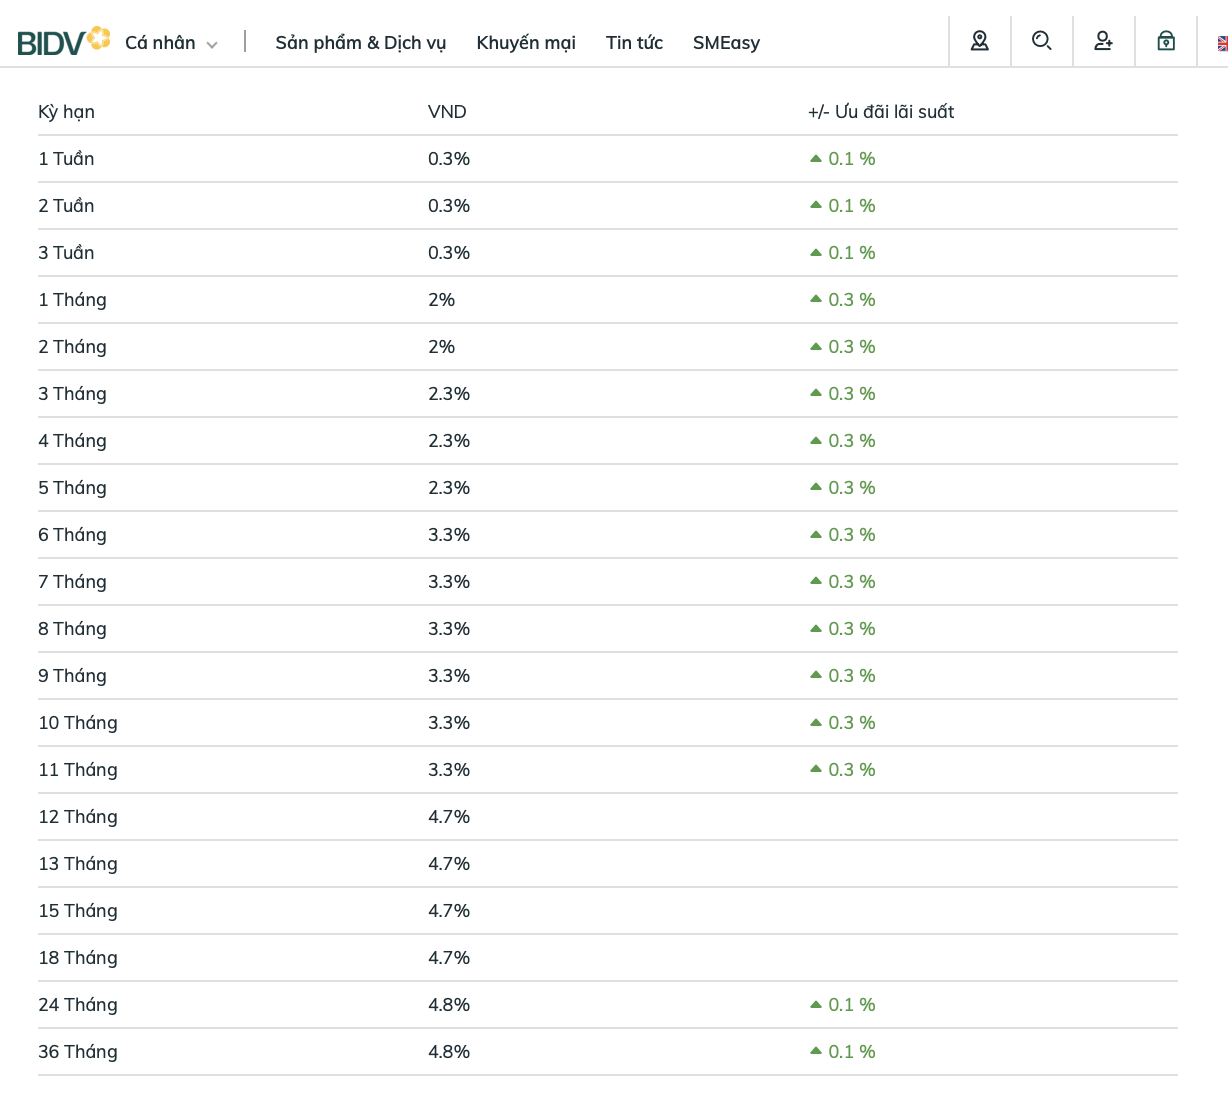This screenshot has width=1228, height=1114.
Task: Click the chevron next to Cá nhân
Action: click(x=211, y=45)
